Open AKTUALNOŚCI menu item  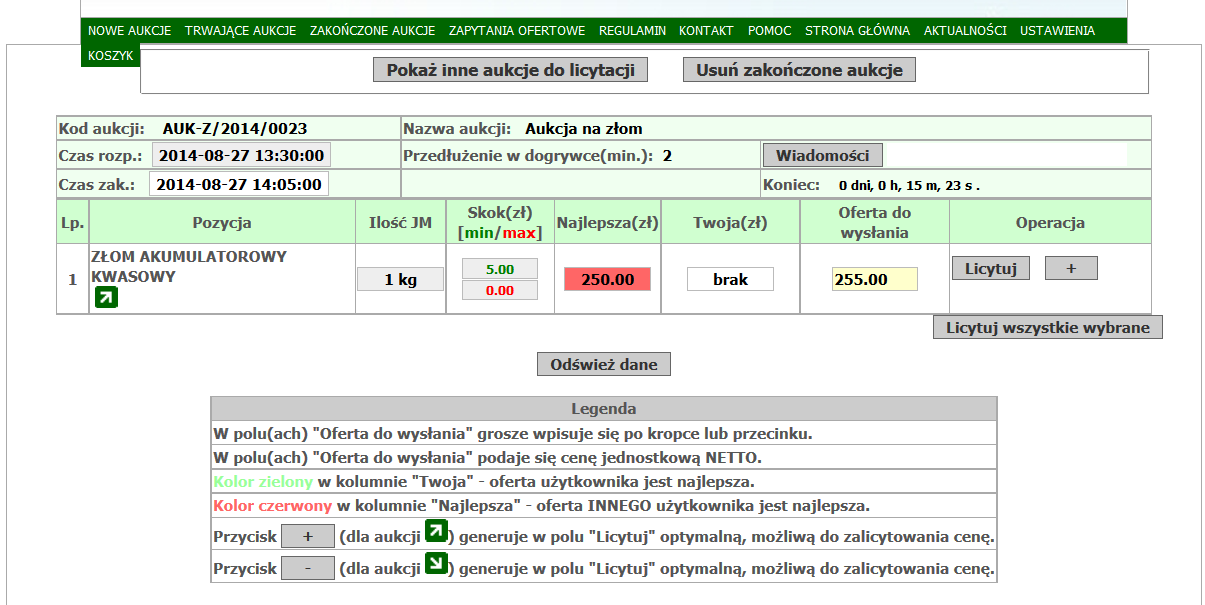point(965,31)
